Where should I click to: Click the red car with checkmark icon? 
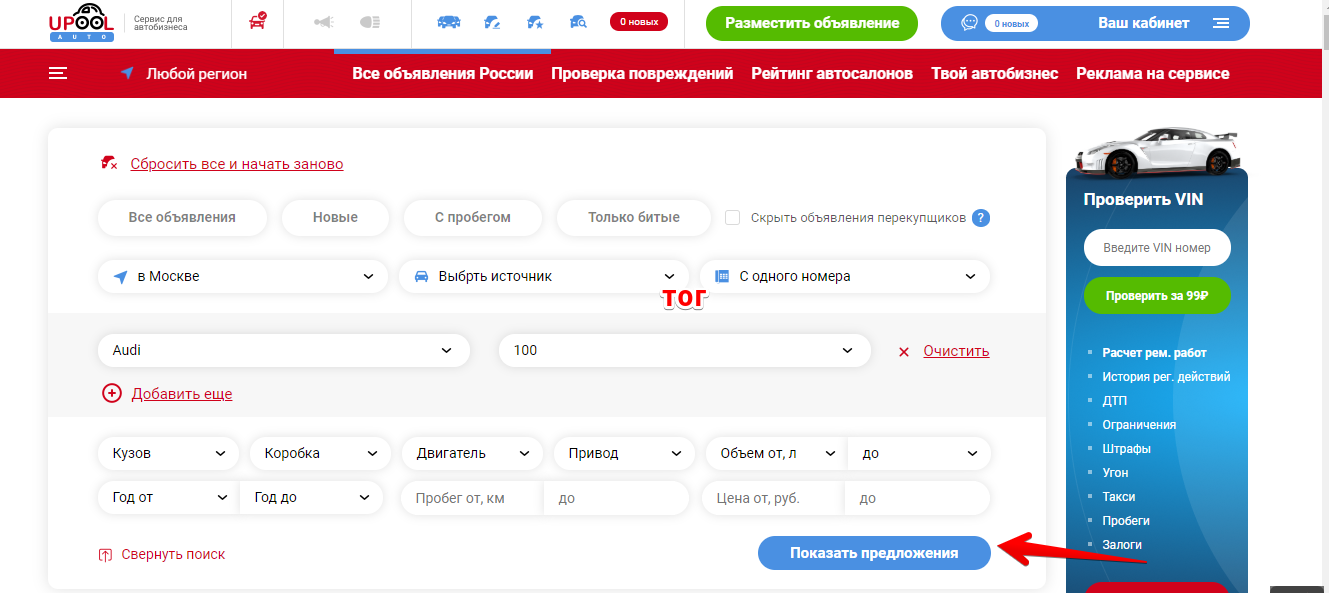point(257,22)
